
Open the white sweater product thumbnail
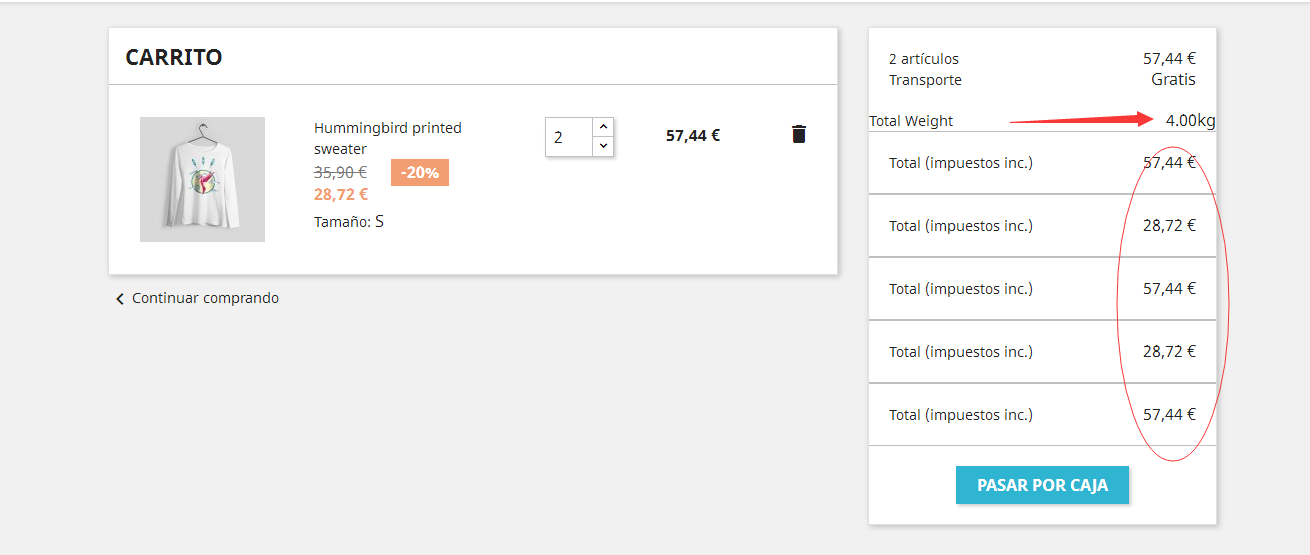click(202, 179)
